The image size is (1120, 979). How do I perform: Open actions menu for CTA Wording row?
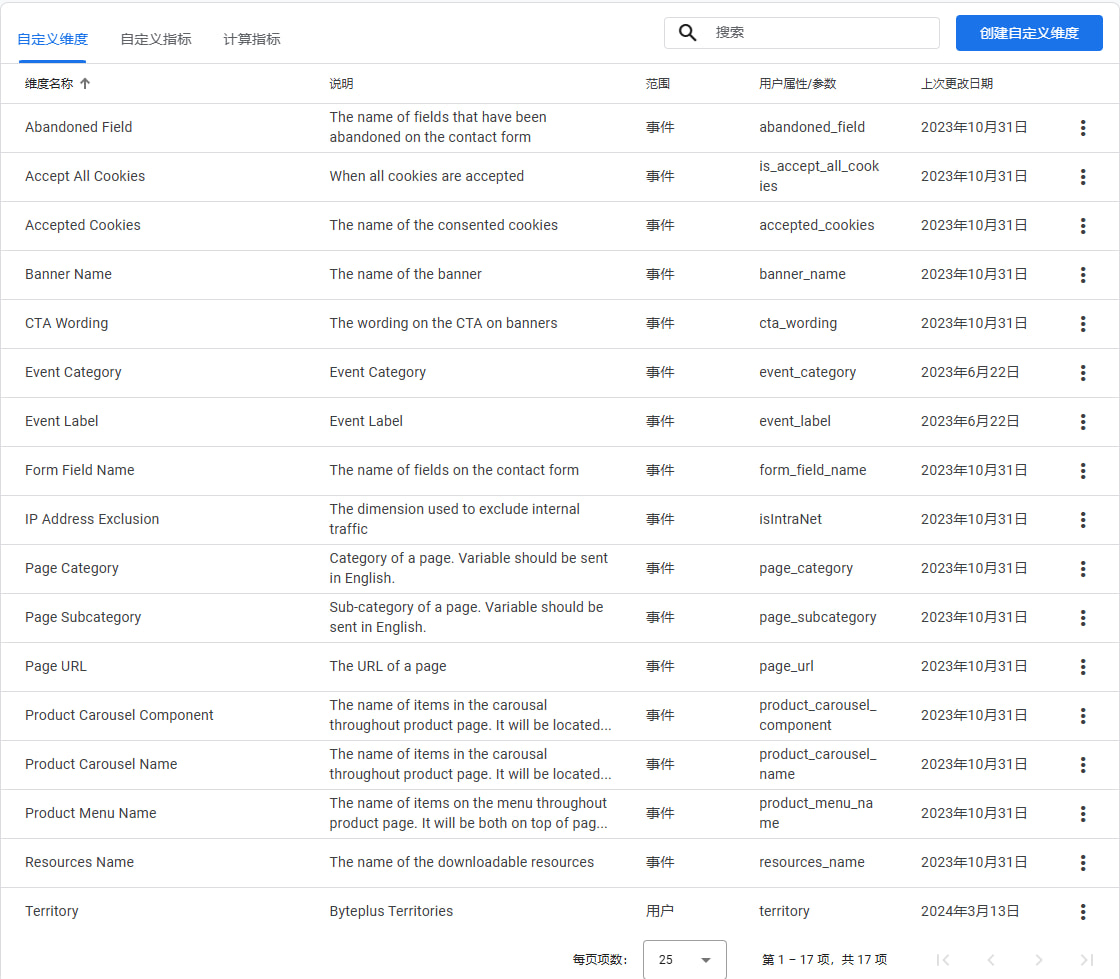pos(1082,324)
